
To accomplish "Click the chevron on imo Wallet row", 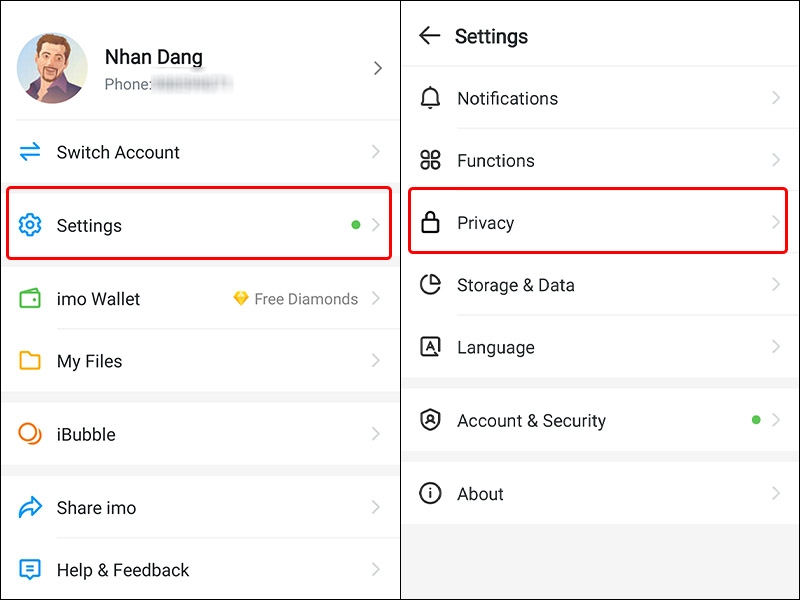I will [376, 298].
